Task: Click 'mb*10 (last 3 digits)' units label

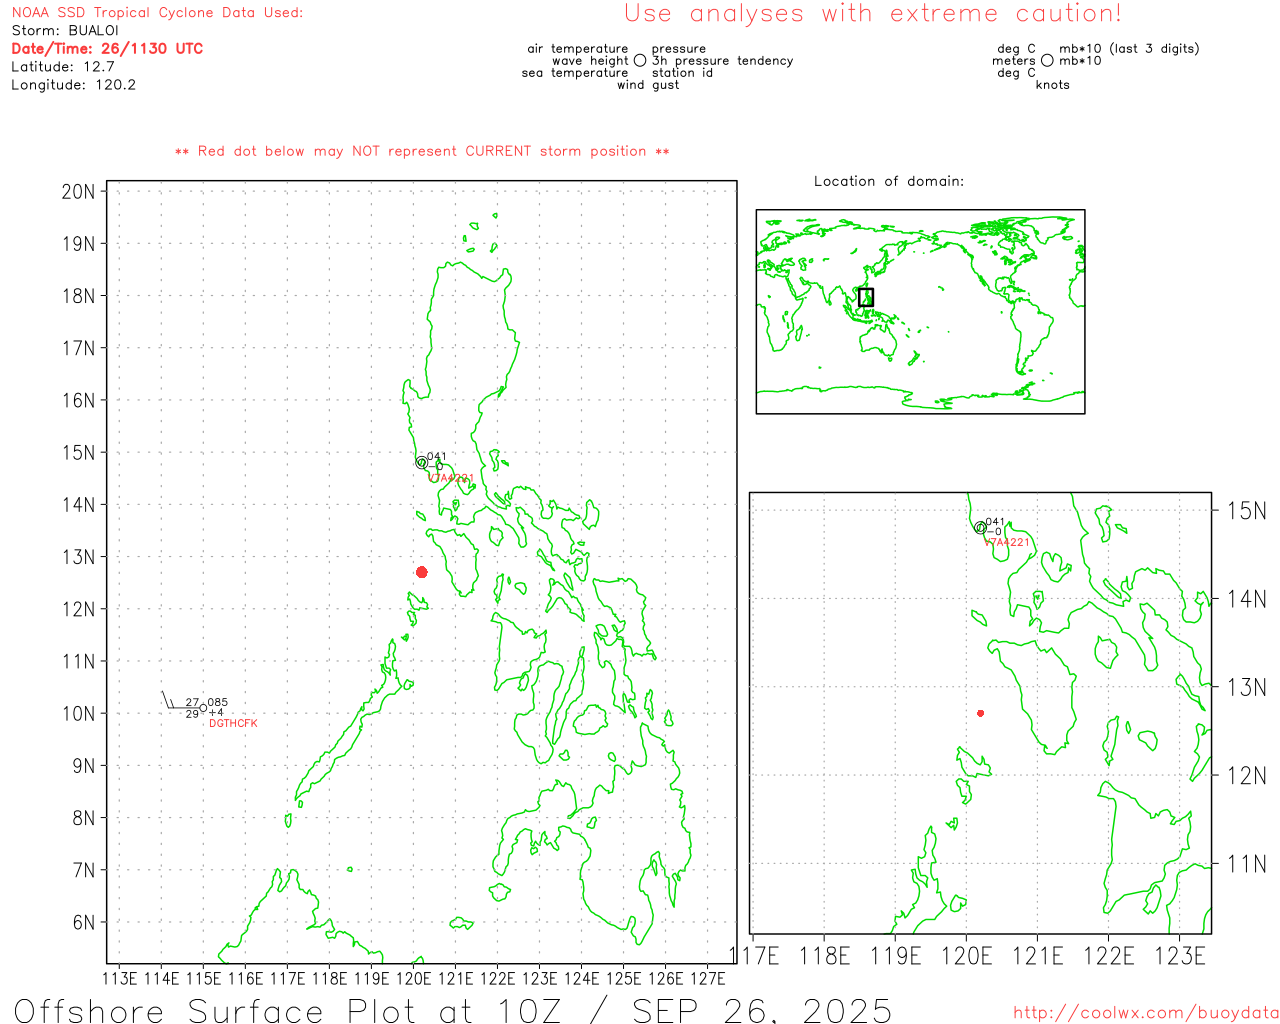Action: click(1129, 49)
